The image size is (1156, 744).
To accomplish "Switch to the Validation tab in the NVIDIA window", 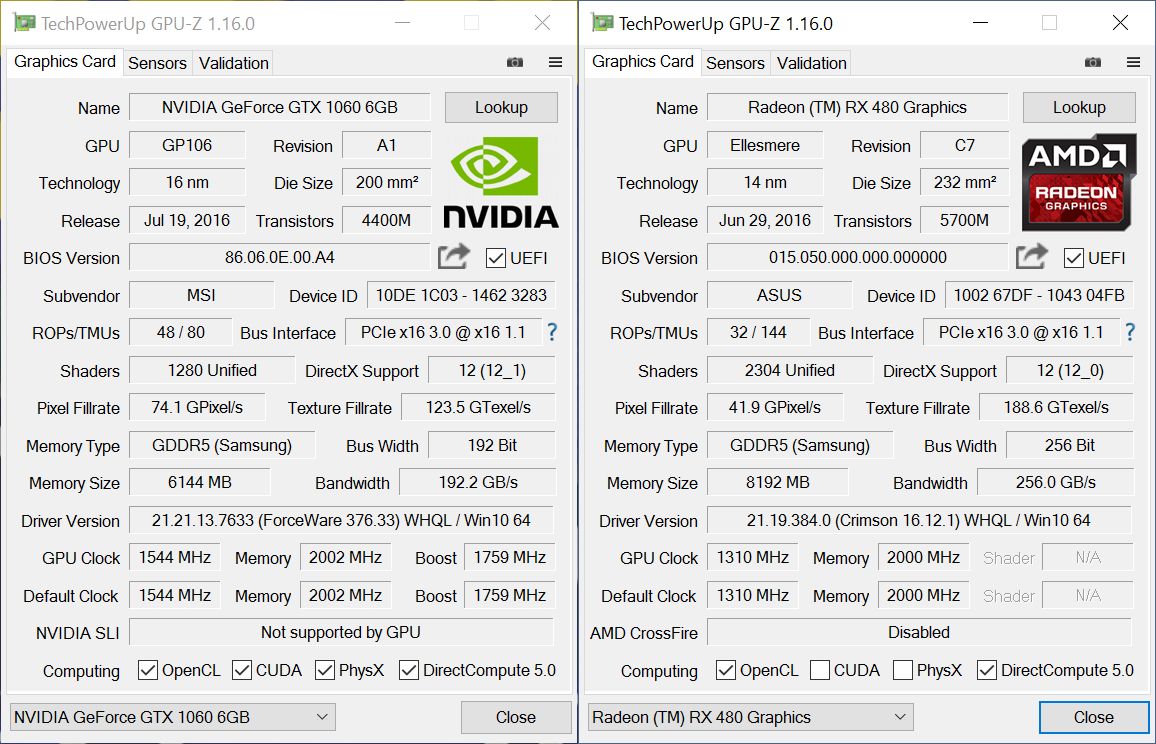I will coord(234,63).
